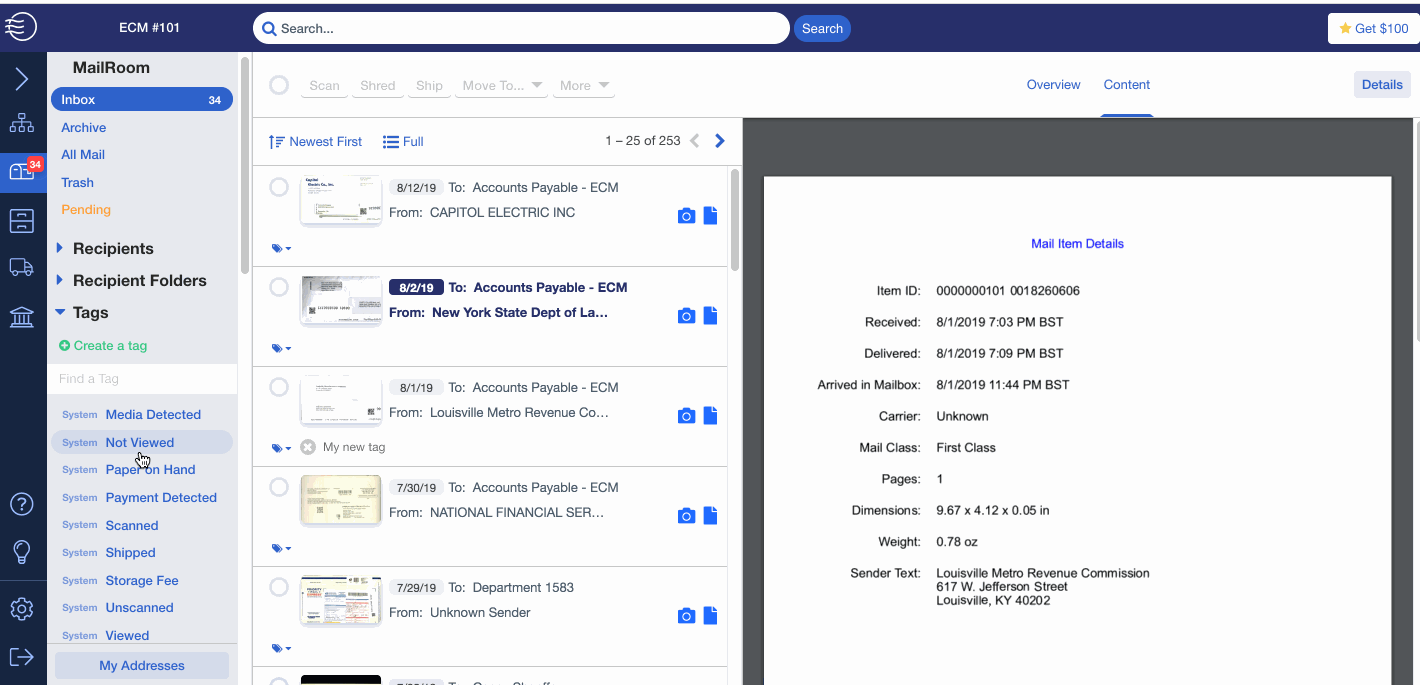Open the CAPITOL ELECTRIC INC envelope thumbnail
This screenshot has height=685, width=1420.
coord(341,200)
